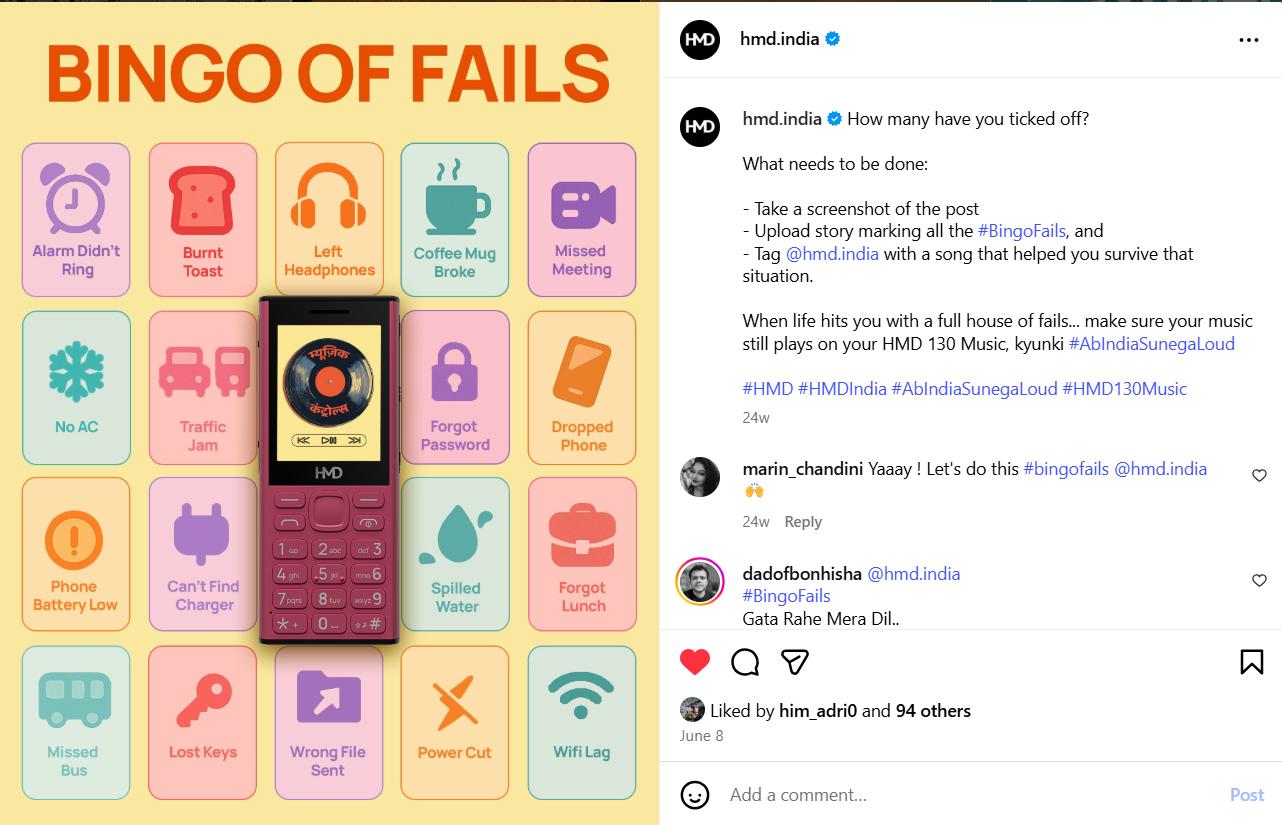Click the @hmd.india mention in caption
1282x825 pixels.
point(832,254)
